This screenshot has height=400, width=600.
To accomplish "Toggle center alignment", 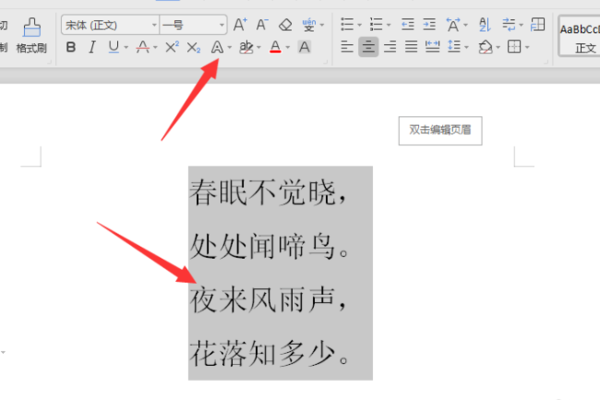I will coord(368,47).
